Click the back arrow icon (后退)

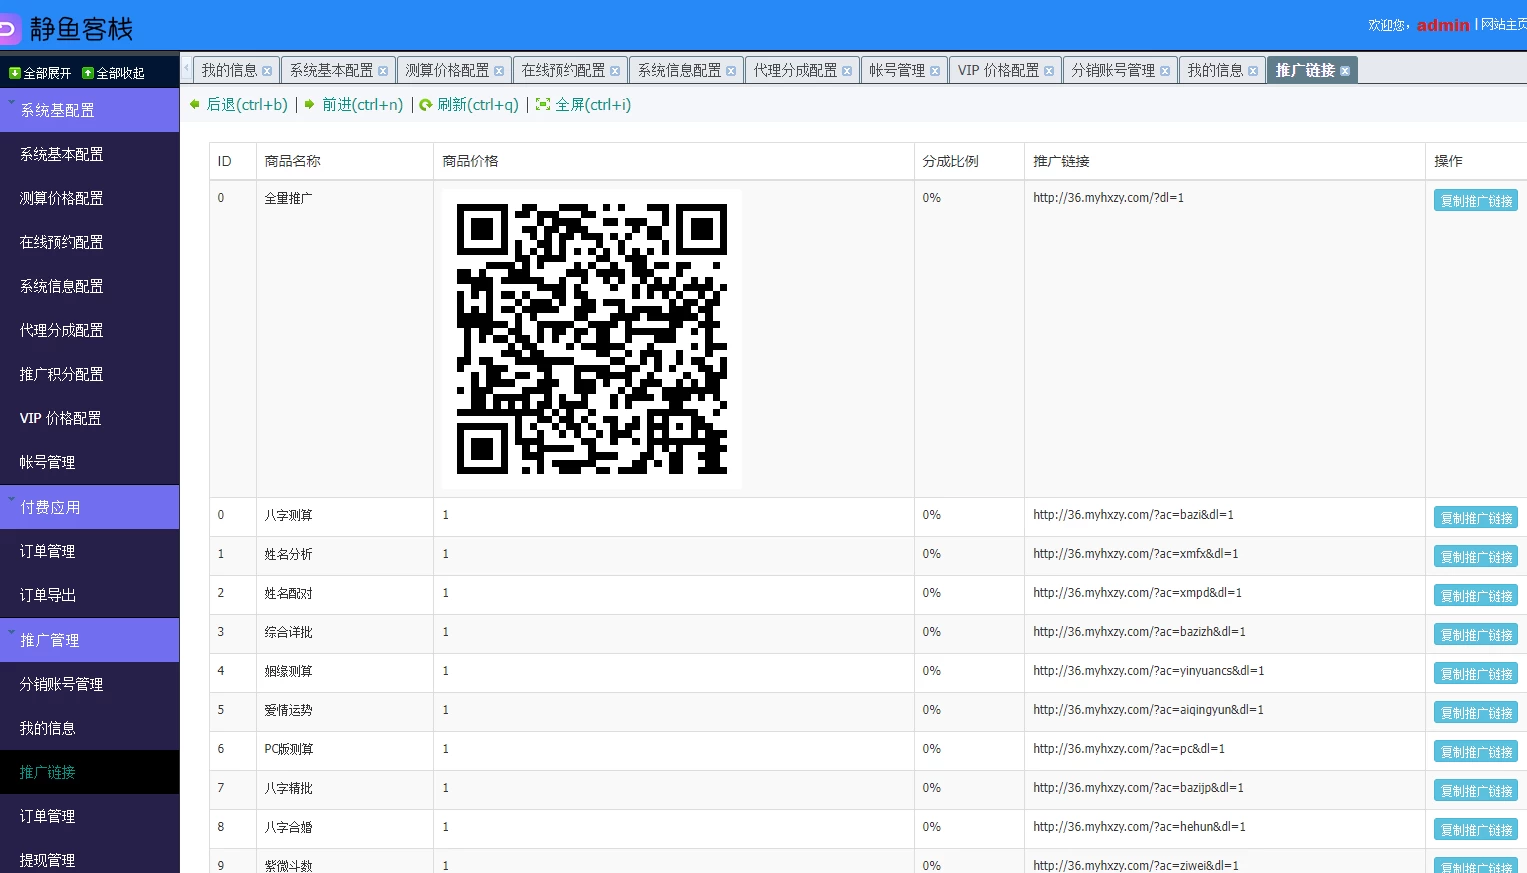(195, 105)
